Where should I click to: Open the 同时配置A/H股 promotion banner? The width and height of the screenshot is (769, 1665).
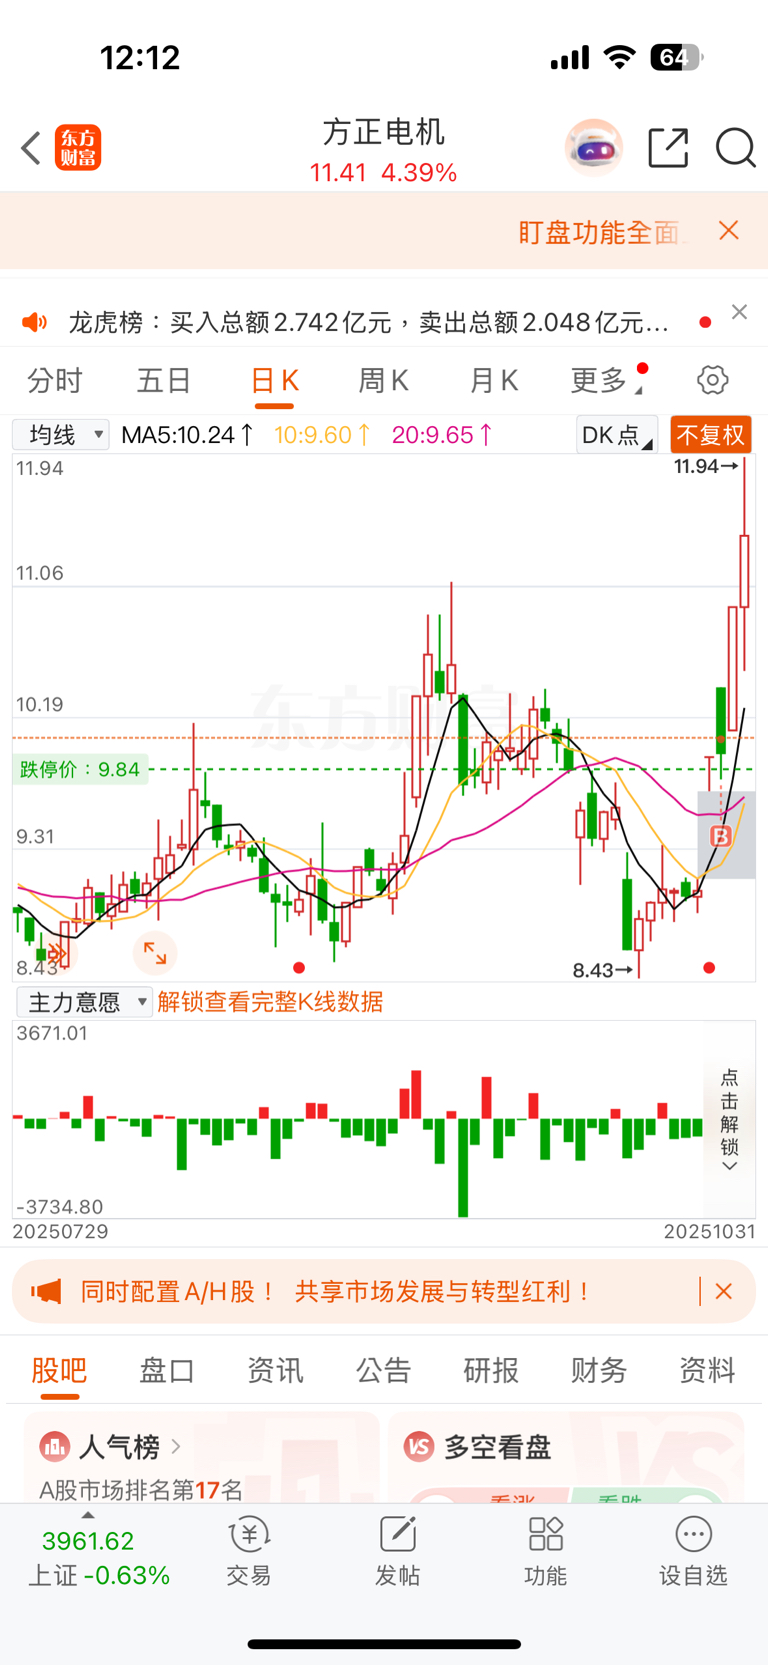point(384,1291)
